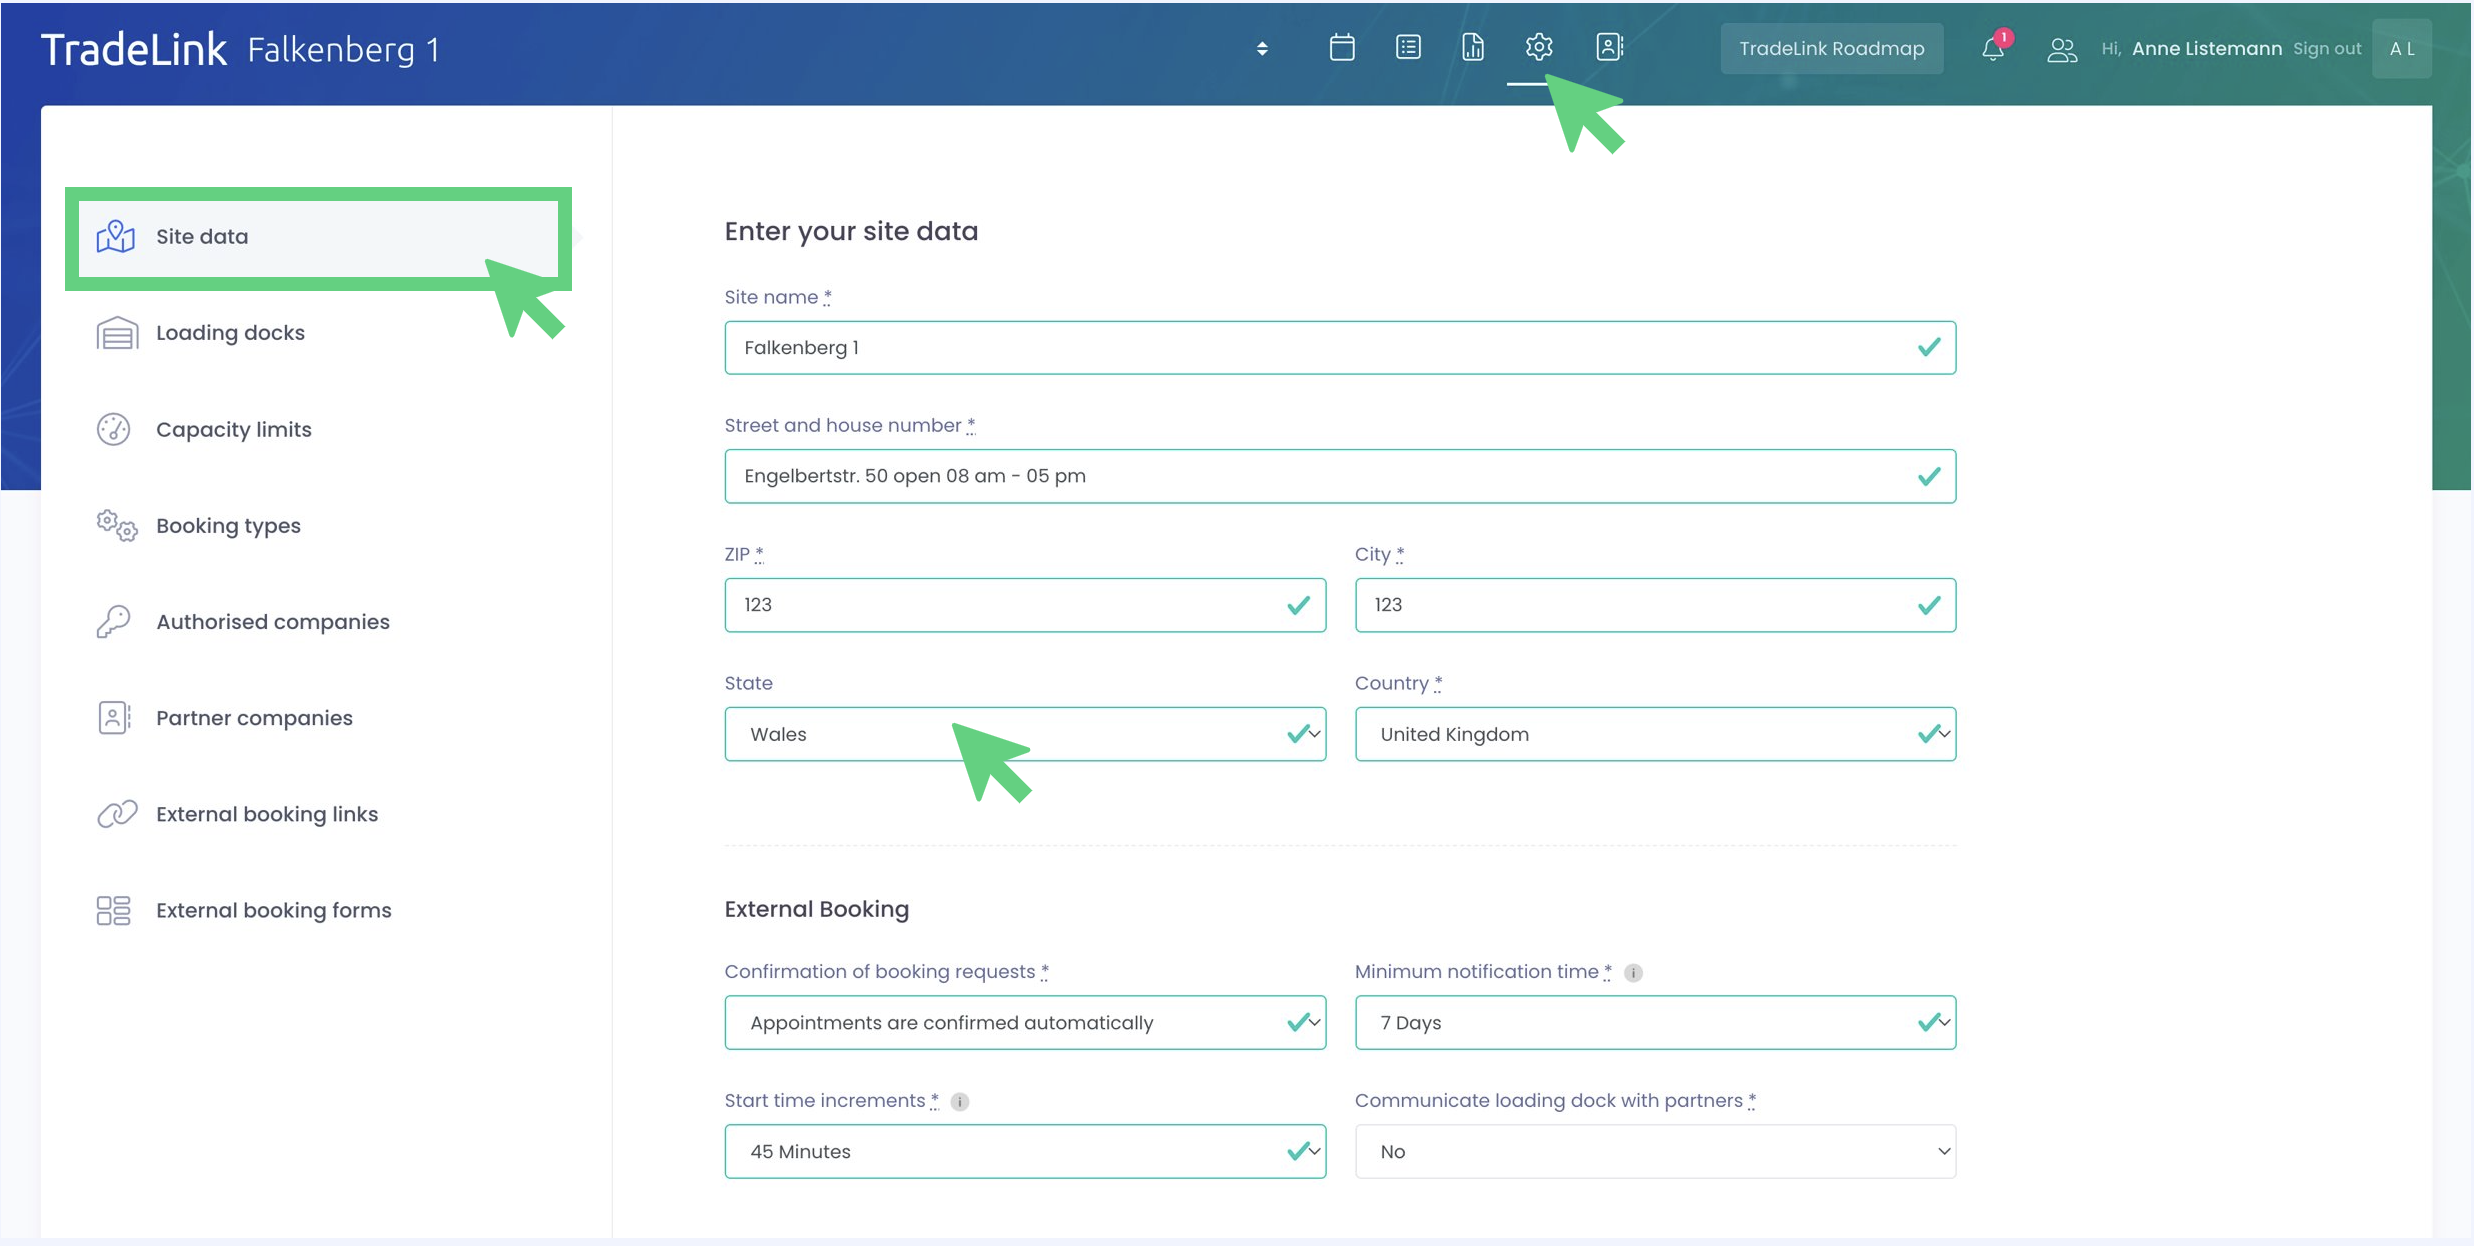
Task: Open the calendar icon in top navigation
Action: click(x=1341, y=47)
